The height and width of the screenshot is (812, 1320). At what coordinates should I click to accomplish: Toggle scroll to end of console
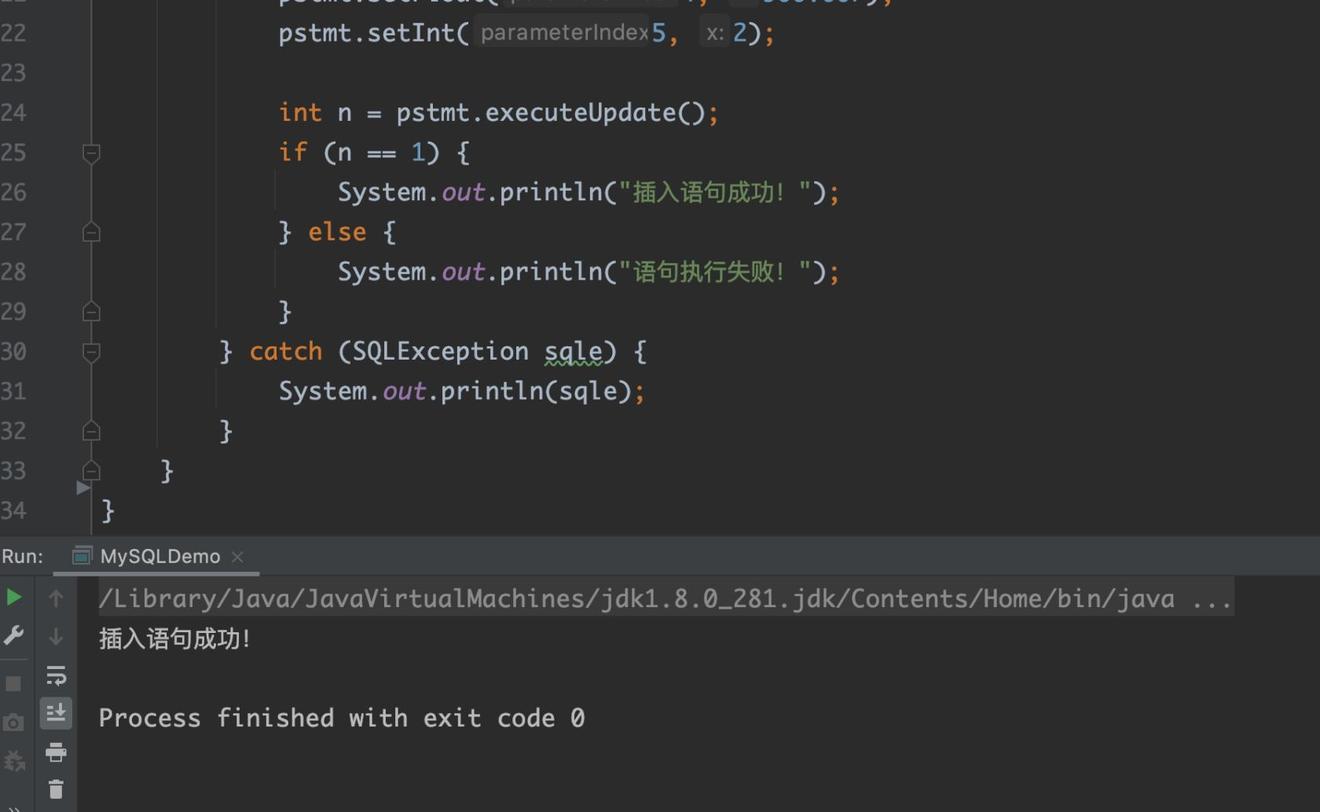[x=56, y=713]
